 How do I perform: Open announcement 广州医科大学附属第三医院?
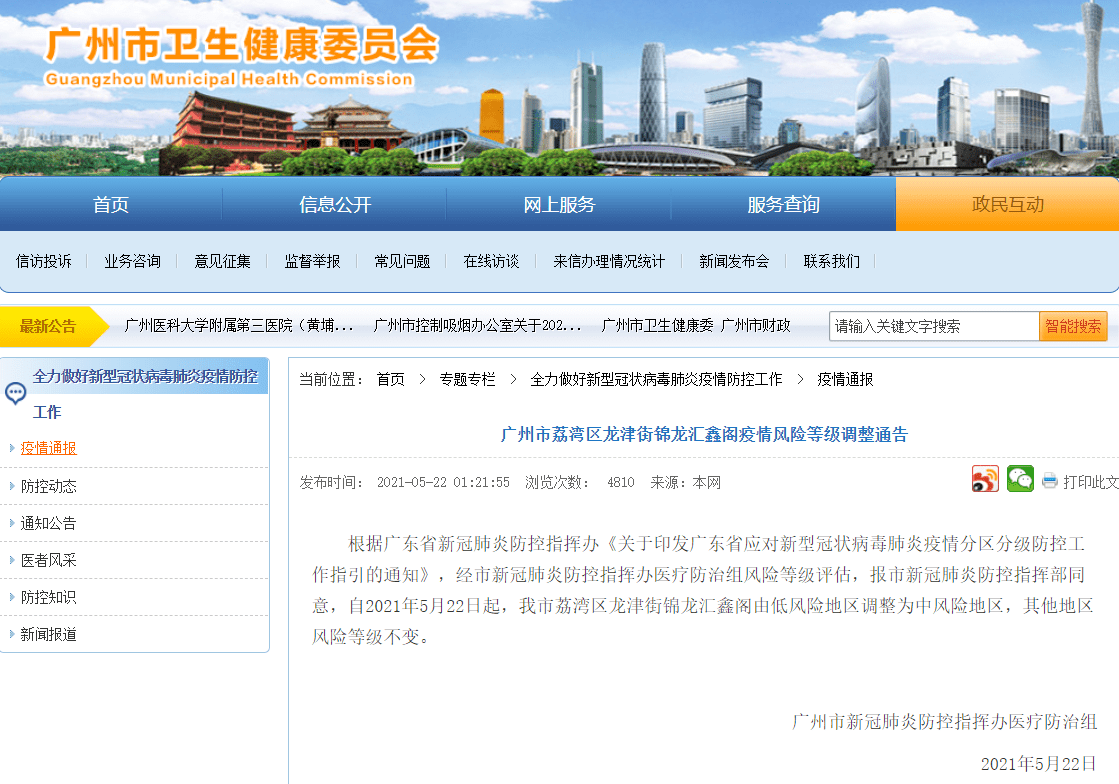pyautogui.click(x=239, y=326)
